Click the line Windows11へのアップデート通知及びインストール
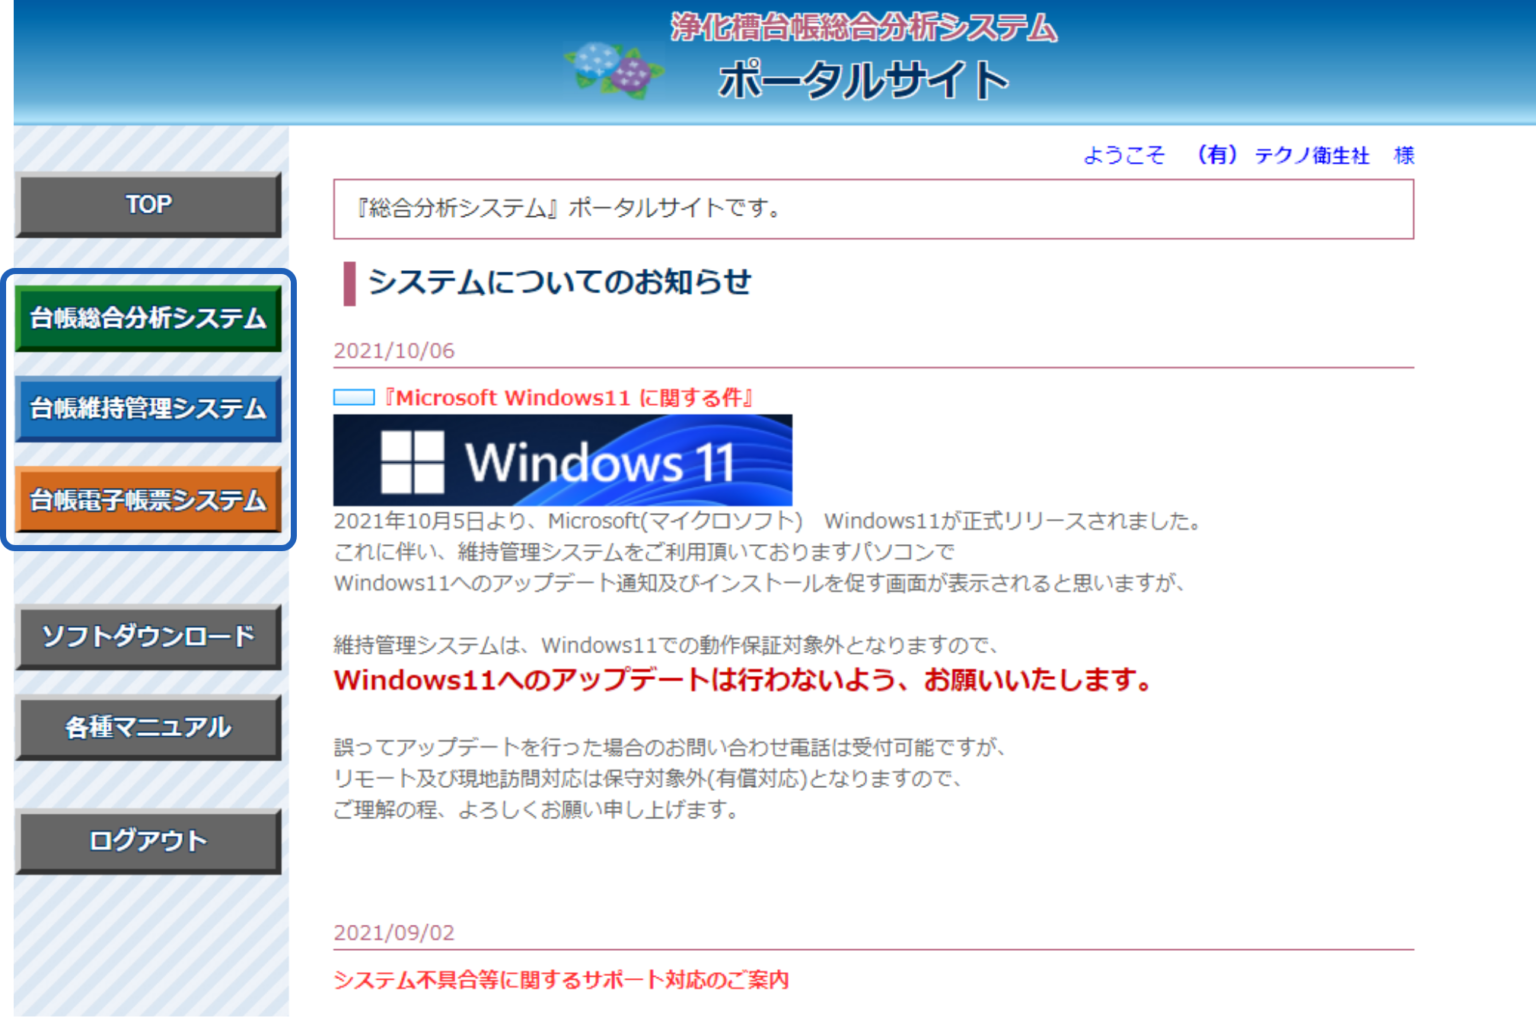Image resolution: width=1536 pixels, height=1017 pixels. pos(759,583)
